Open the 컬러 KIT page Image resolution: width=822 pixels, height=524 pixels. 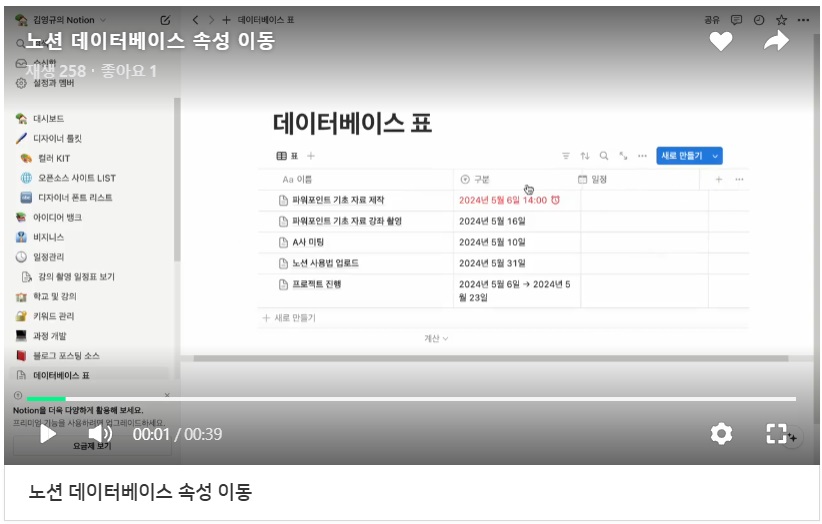point(53,158)
